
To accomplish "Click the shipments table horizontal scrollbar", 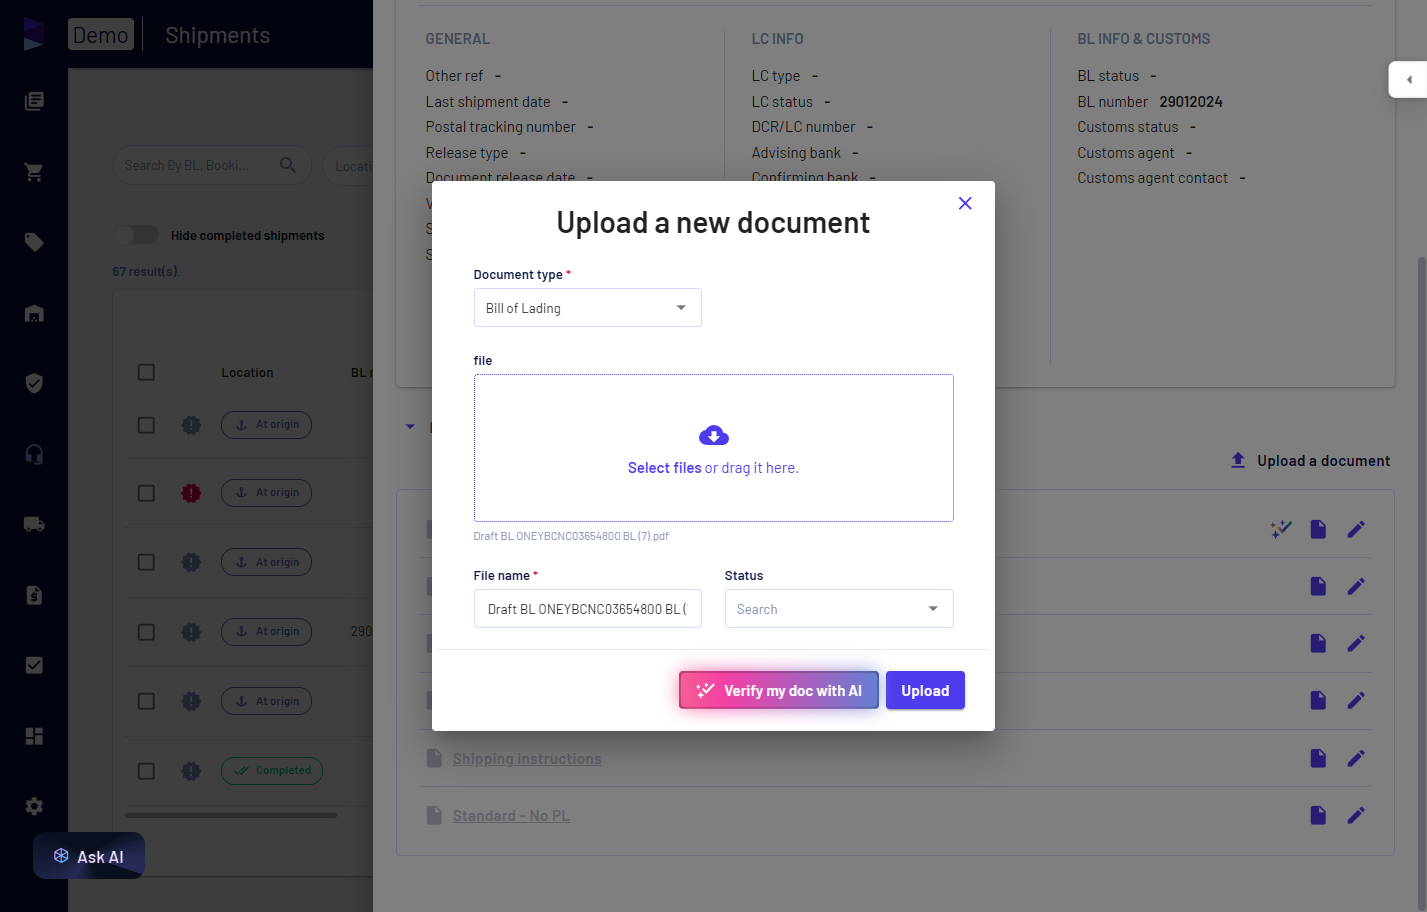I will click(x=231, y=815).
